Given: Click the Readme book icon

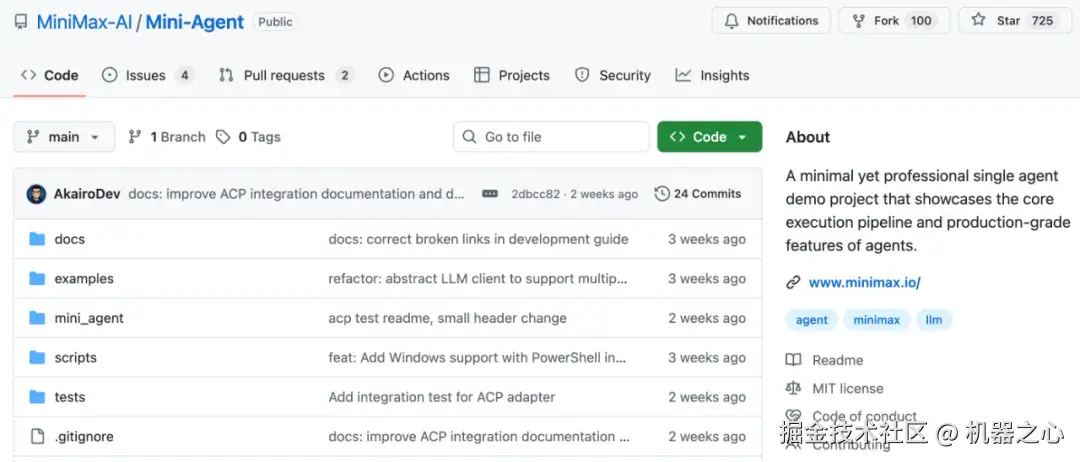Looking at the screenshot, I should click(793, 360).
